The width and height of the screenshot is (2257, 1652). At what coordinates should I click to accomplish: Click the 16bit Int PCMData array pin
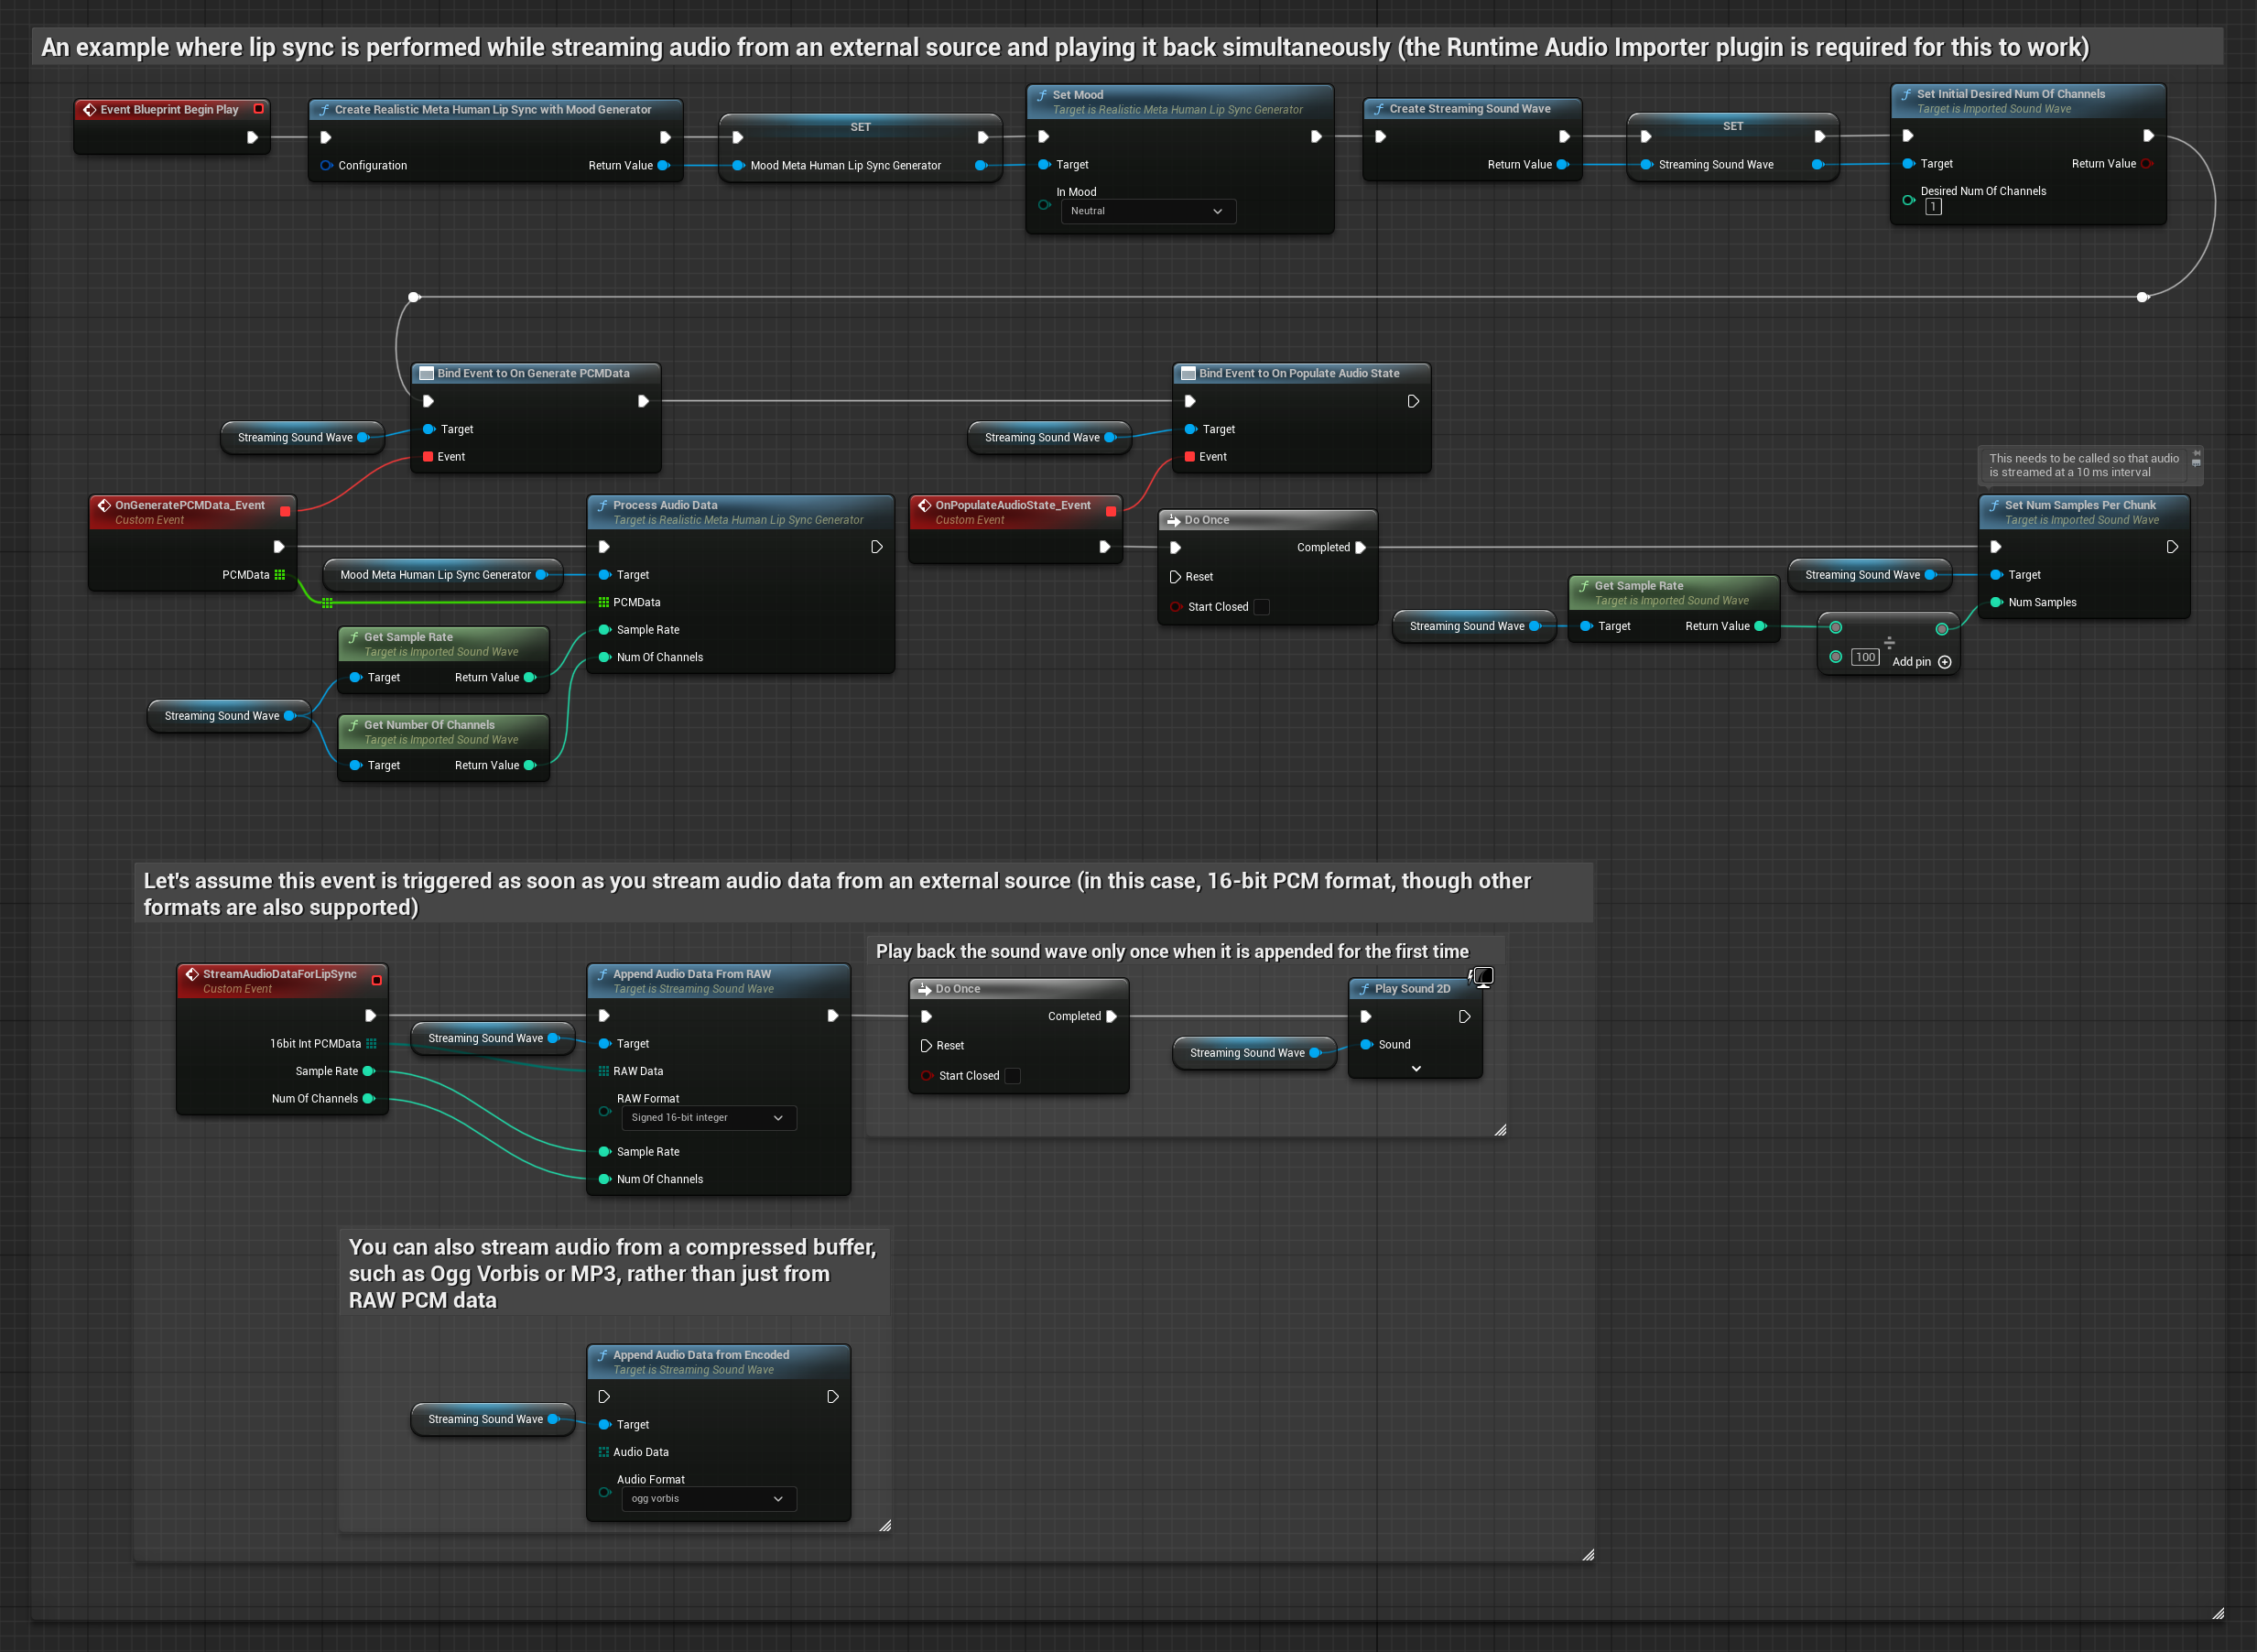click(x=371, y=1044)
